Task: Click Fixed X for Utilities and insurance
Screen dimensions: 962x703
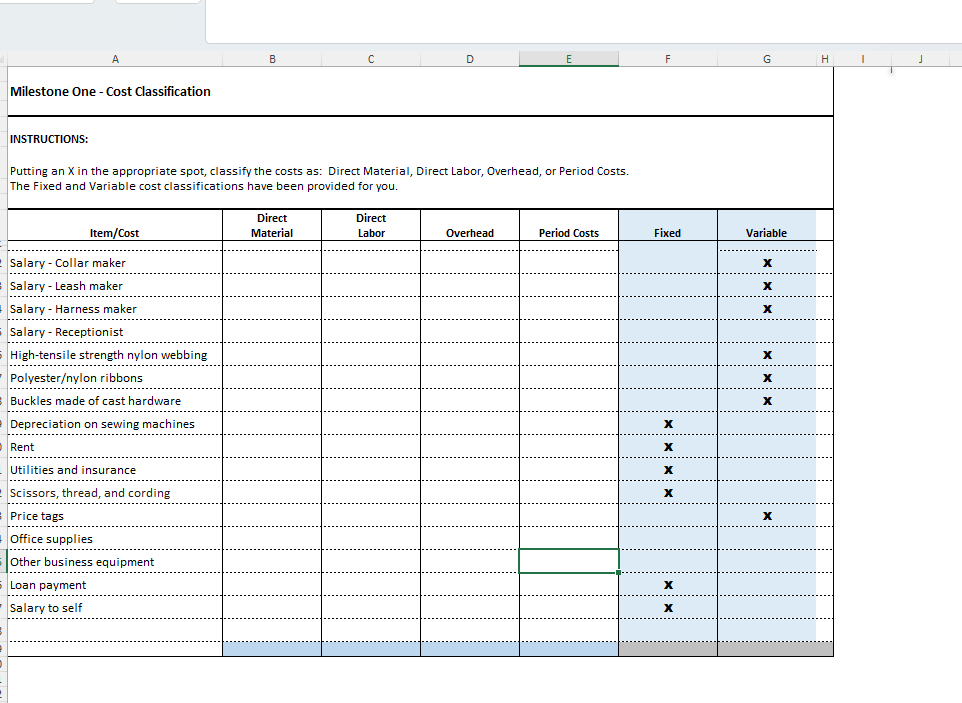Action: click(668, 470)
